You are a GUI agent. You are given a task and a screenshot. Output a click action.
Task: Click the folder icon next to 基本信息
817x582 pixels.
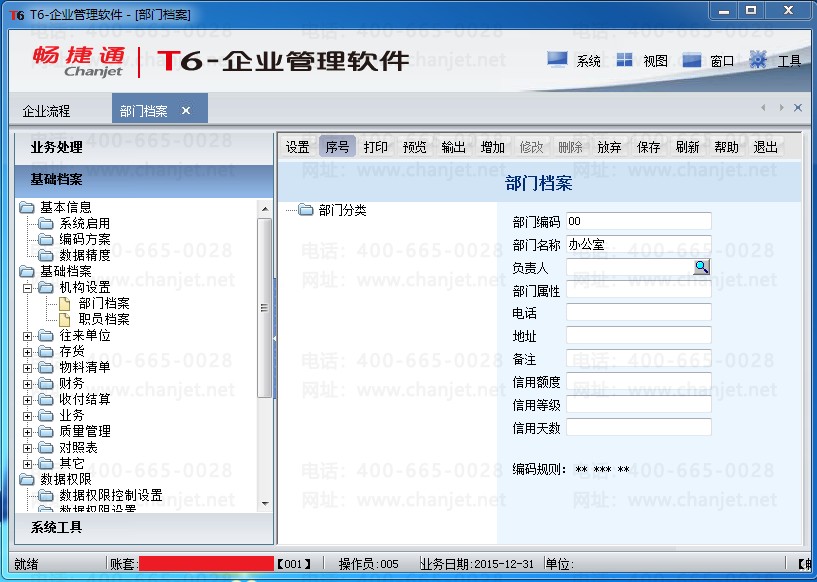(27, 208)
